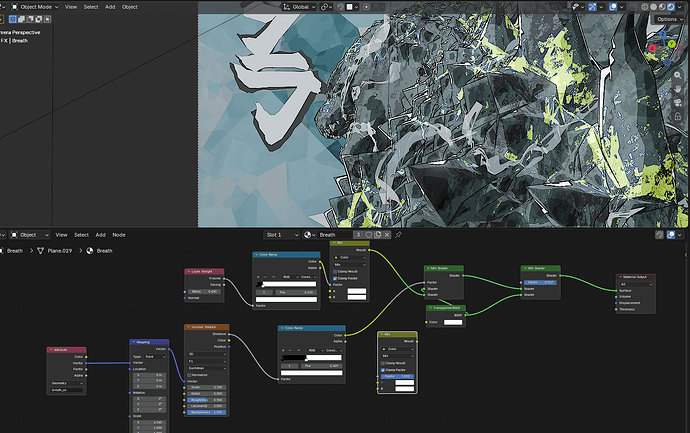Open the material browse sphere icon

[x=309, y=235]
